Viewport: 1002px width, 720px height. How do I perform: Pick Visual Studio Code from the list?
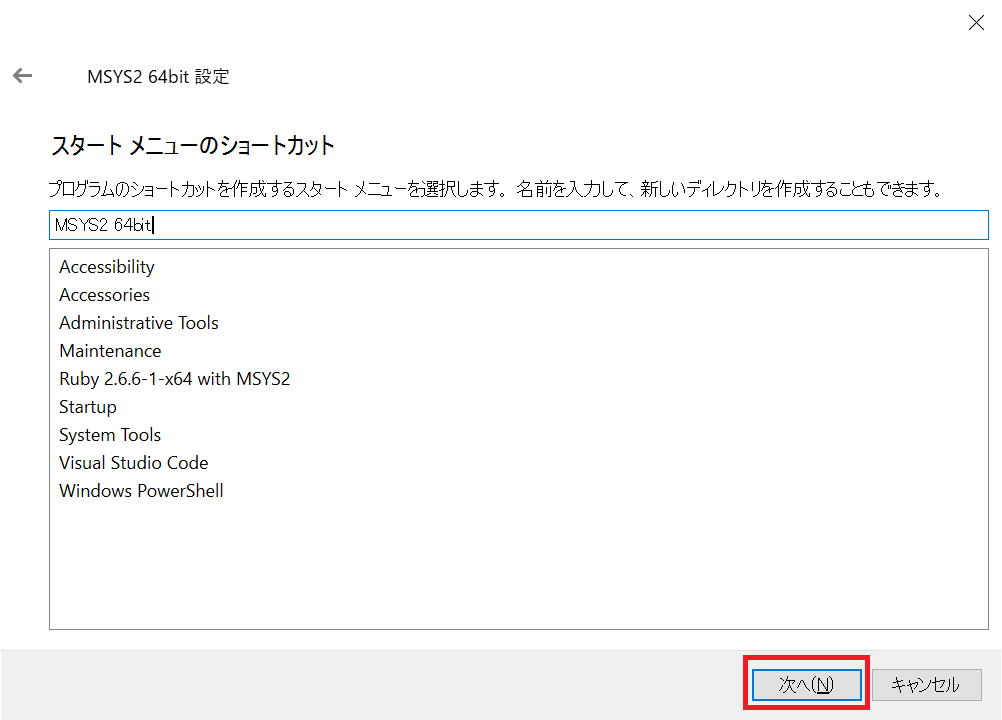[134, 463]
